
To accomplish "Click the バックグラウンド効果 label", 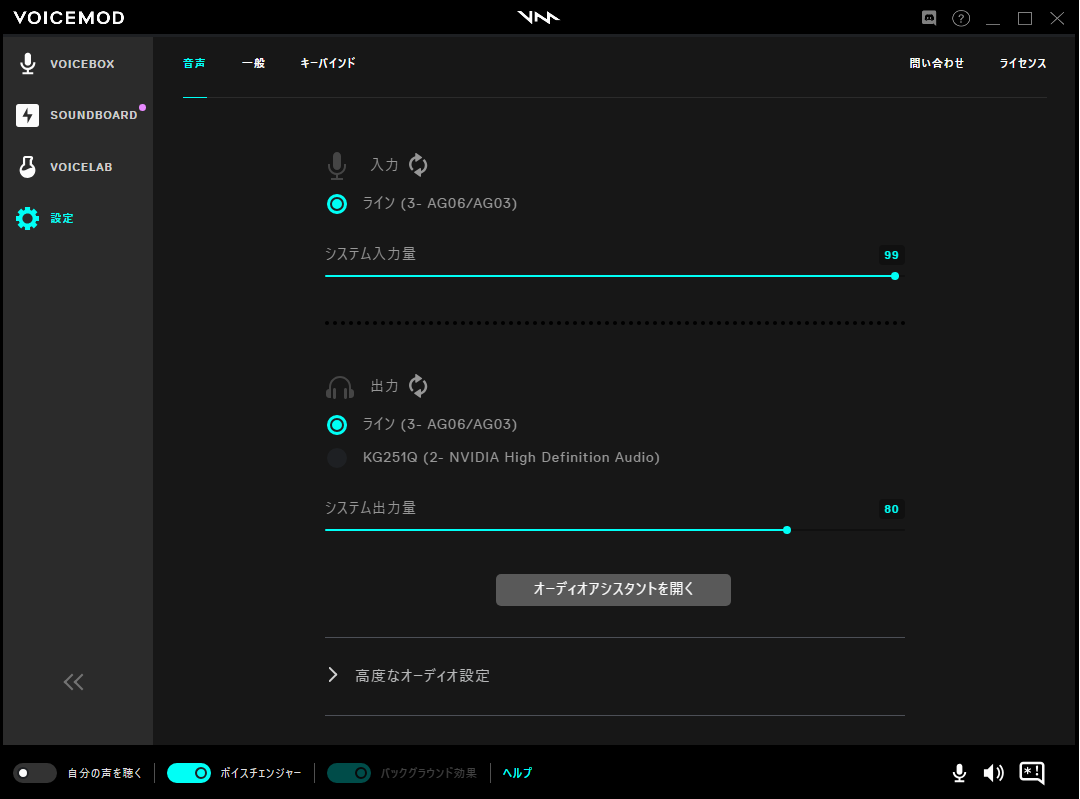I will click(x=428, y=773).
